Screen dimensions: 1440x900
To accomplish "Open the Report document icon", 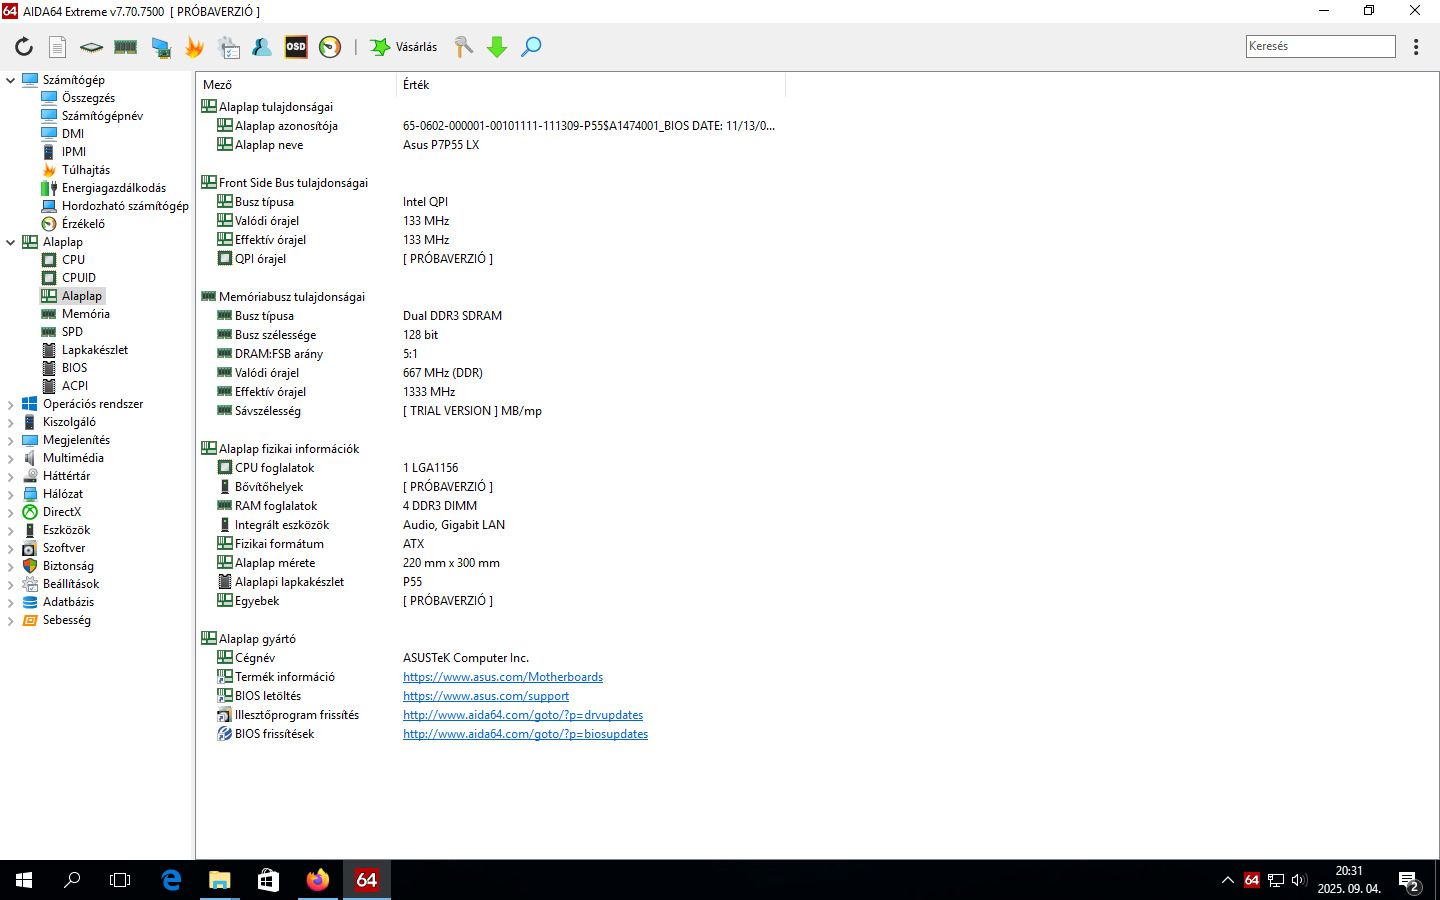I will coord(58,47).
